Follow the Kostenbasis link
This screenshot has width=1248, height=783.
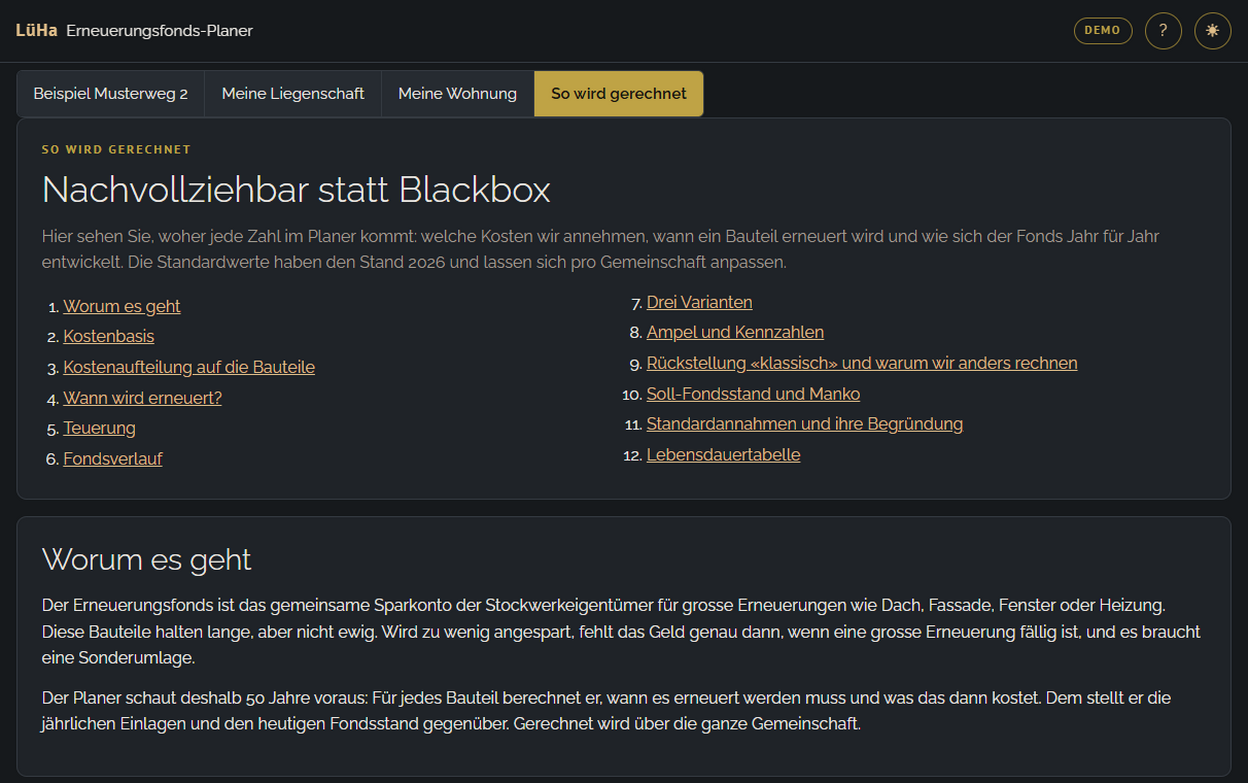[x=109, y=336]
